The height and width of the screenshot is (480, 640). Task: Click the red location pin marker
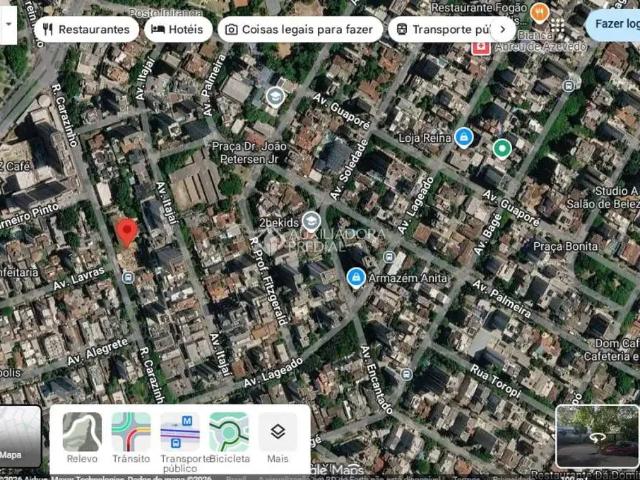coord(127,232)
